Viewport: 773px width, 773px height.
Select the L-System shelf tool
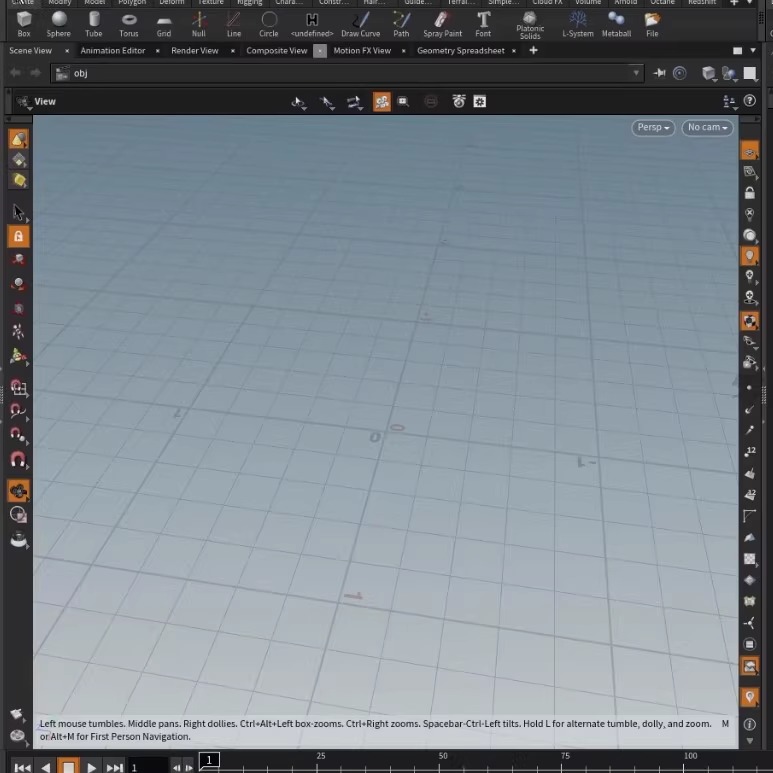(x=578, y=25)
